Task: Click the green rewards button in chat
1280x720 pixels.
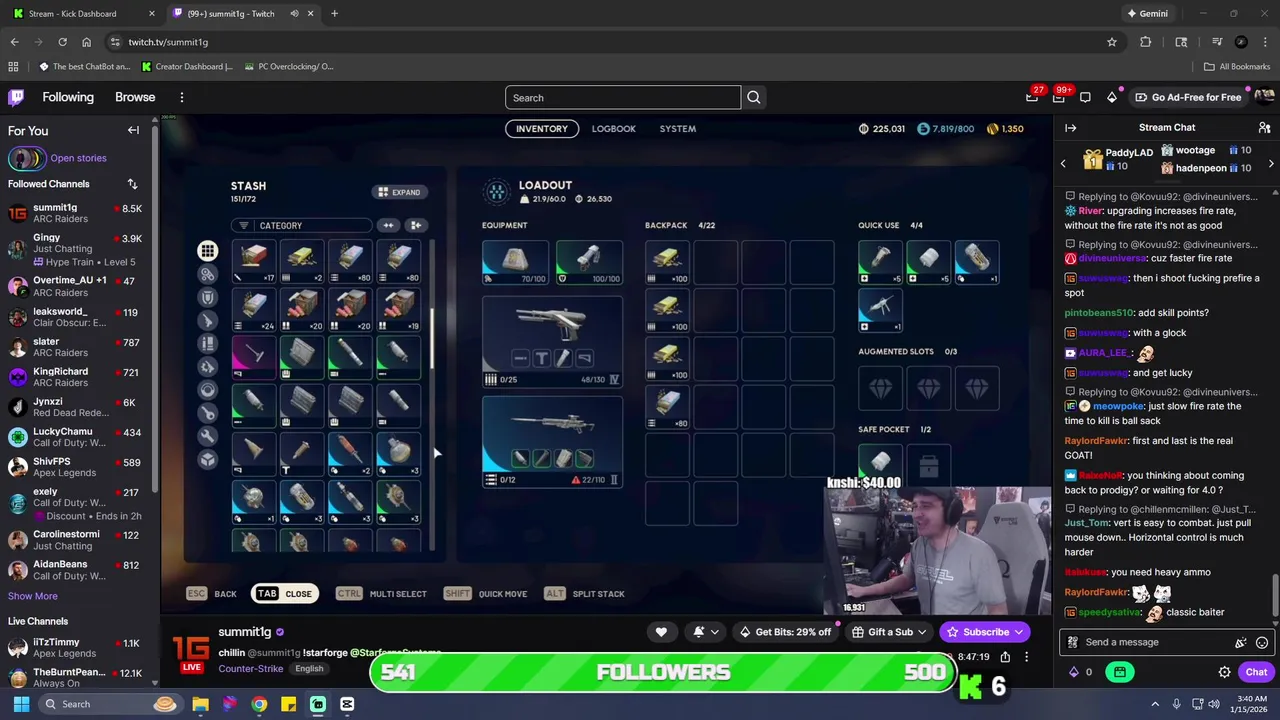Action: [x=1119, y=672]
